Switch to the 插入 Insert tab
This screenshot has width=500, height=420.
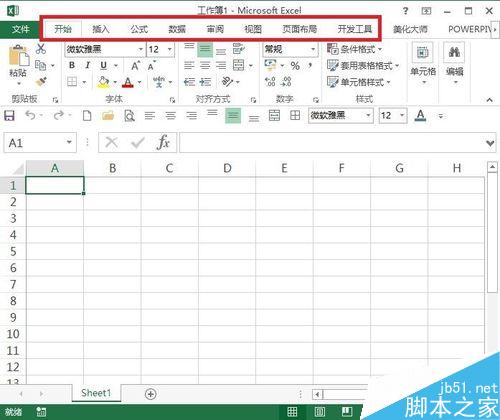click(x=101, y=29)
